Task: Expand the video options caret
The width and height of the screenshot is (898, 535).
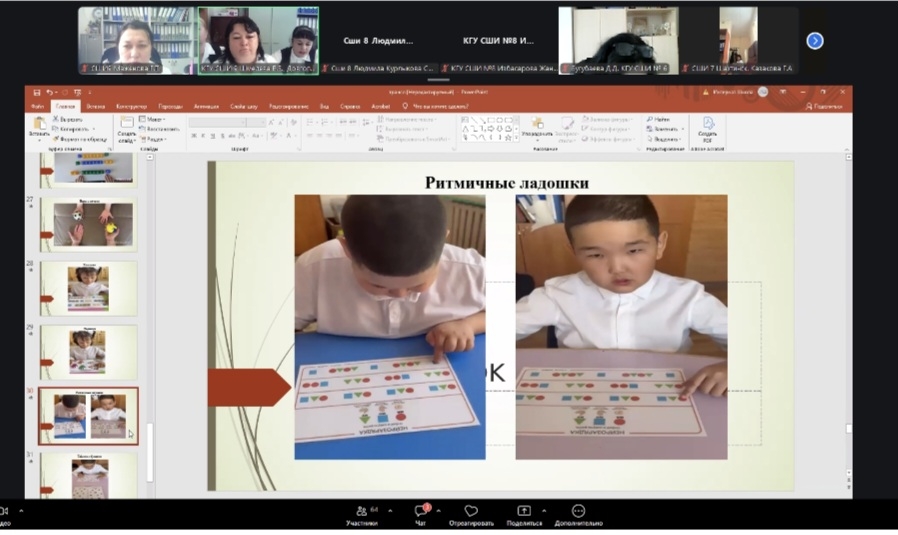Action: pos(20,511)
